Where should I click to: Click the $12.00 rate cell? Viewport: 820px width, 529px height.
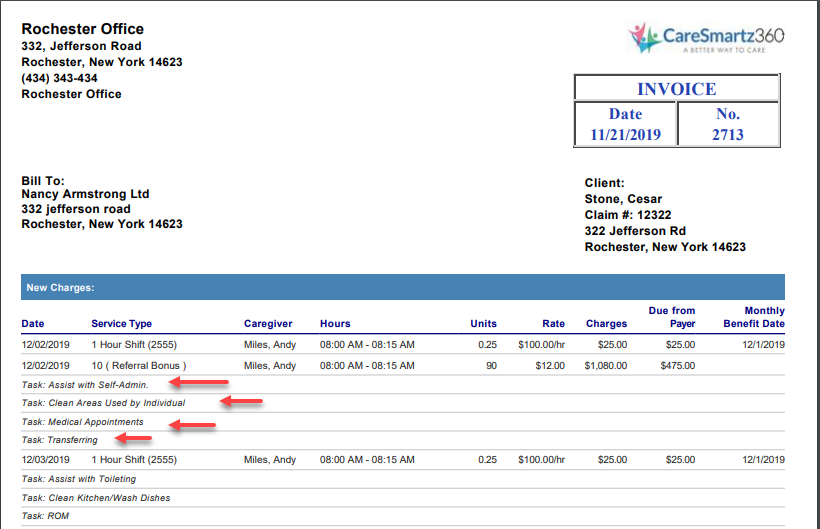tap(550, 366)
